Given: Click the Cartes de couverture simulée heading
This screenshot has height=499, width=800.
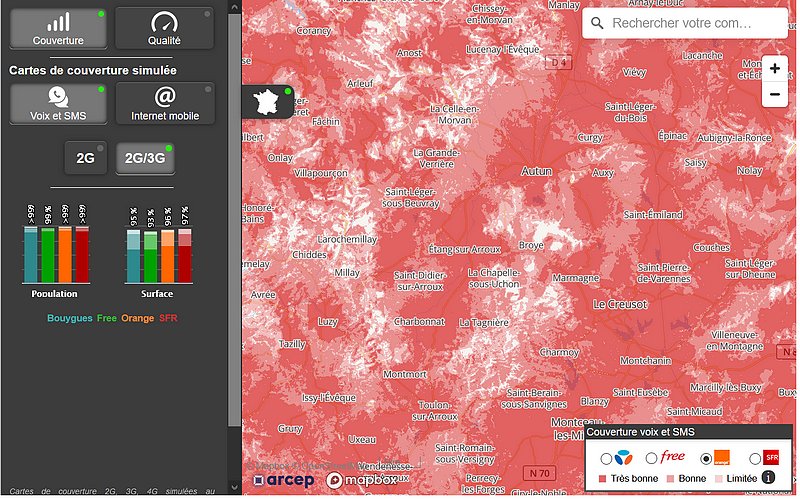Looking at the screenshot, I should (x=93, y=70).
